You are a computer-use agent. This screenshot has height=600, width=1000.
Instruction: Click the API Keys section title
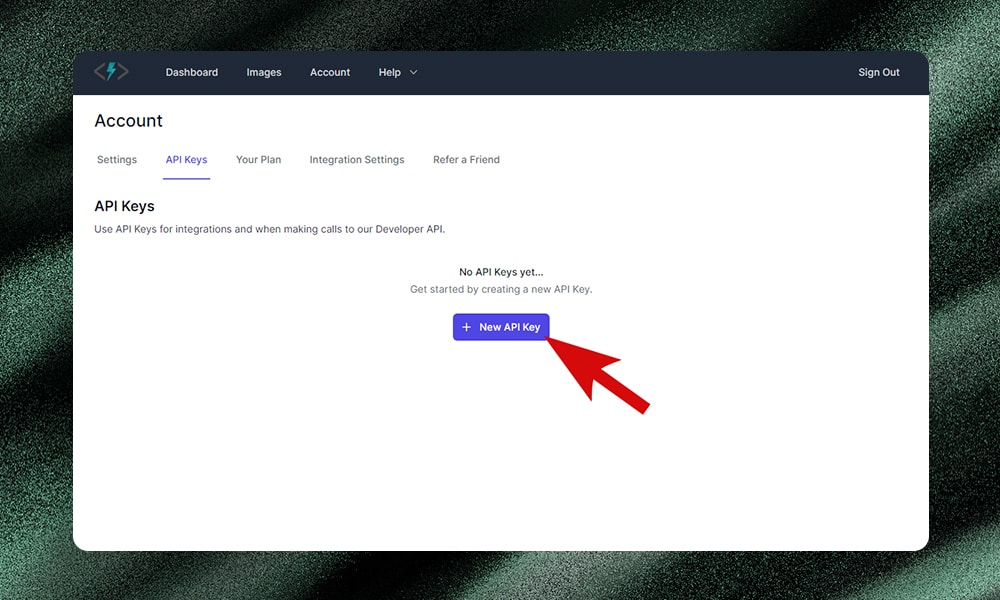(124, 206)
